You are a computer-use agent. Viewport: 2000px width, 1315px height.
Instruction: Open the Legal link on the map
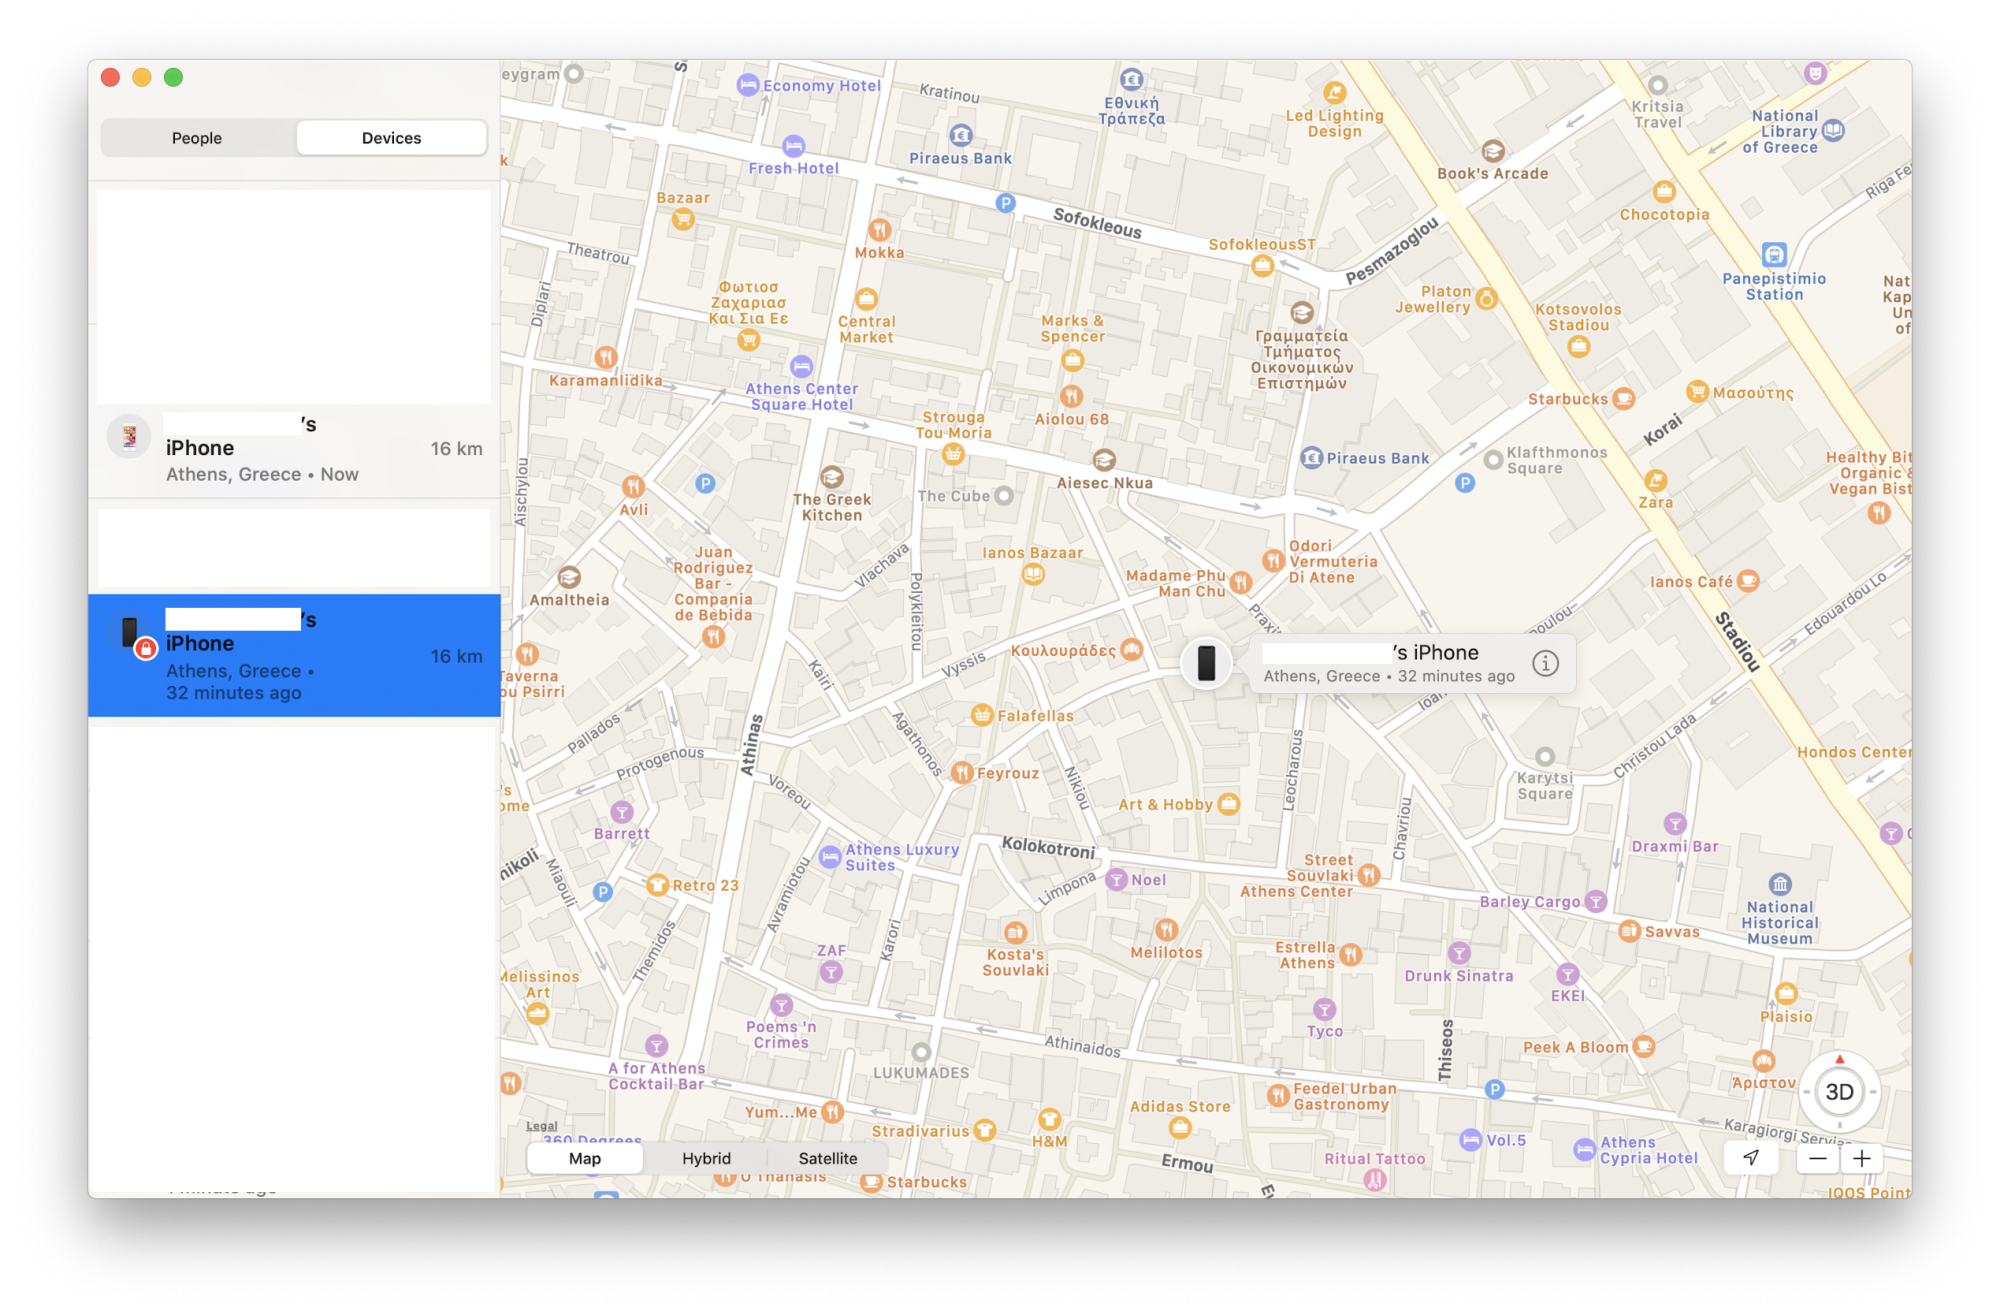click(x=542, y=1126)
